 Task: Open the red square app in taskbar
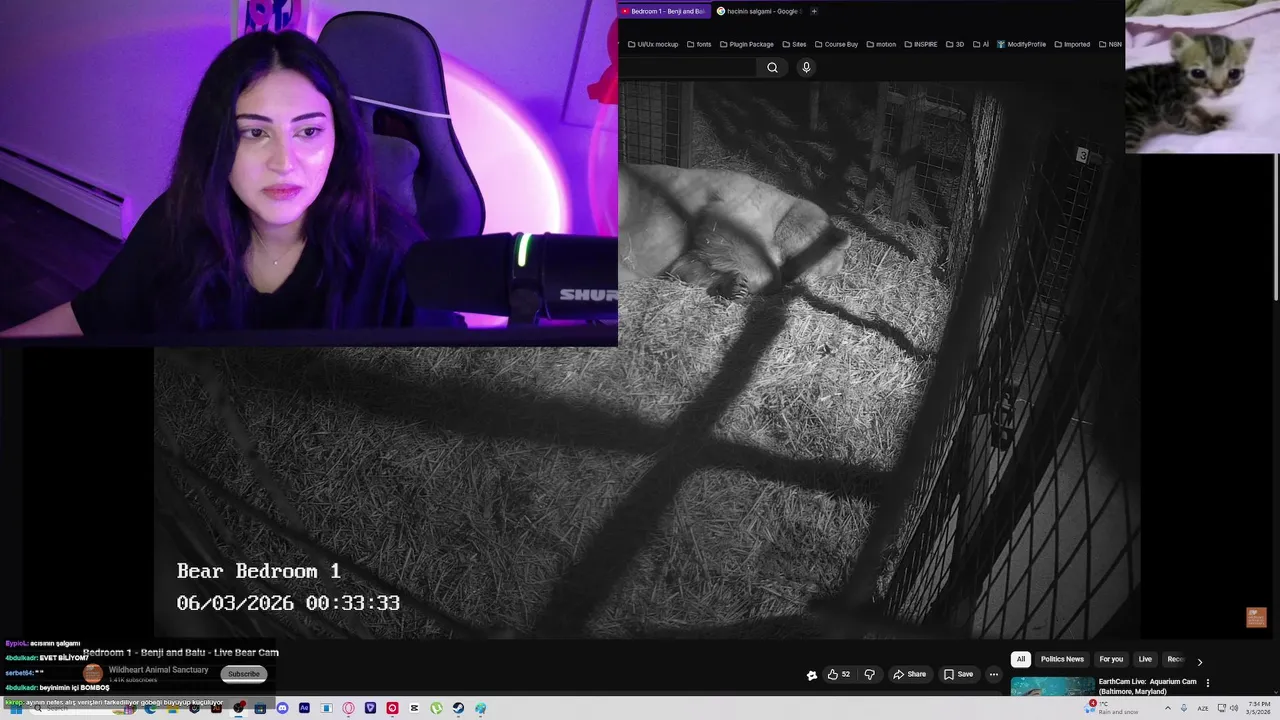click(x=392, y=708)
